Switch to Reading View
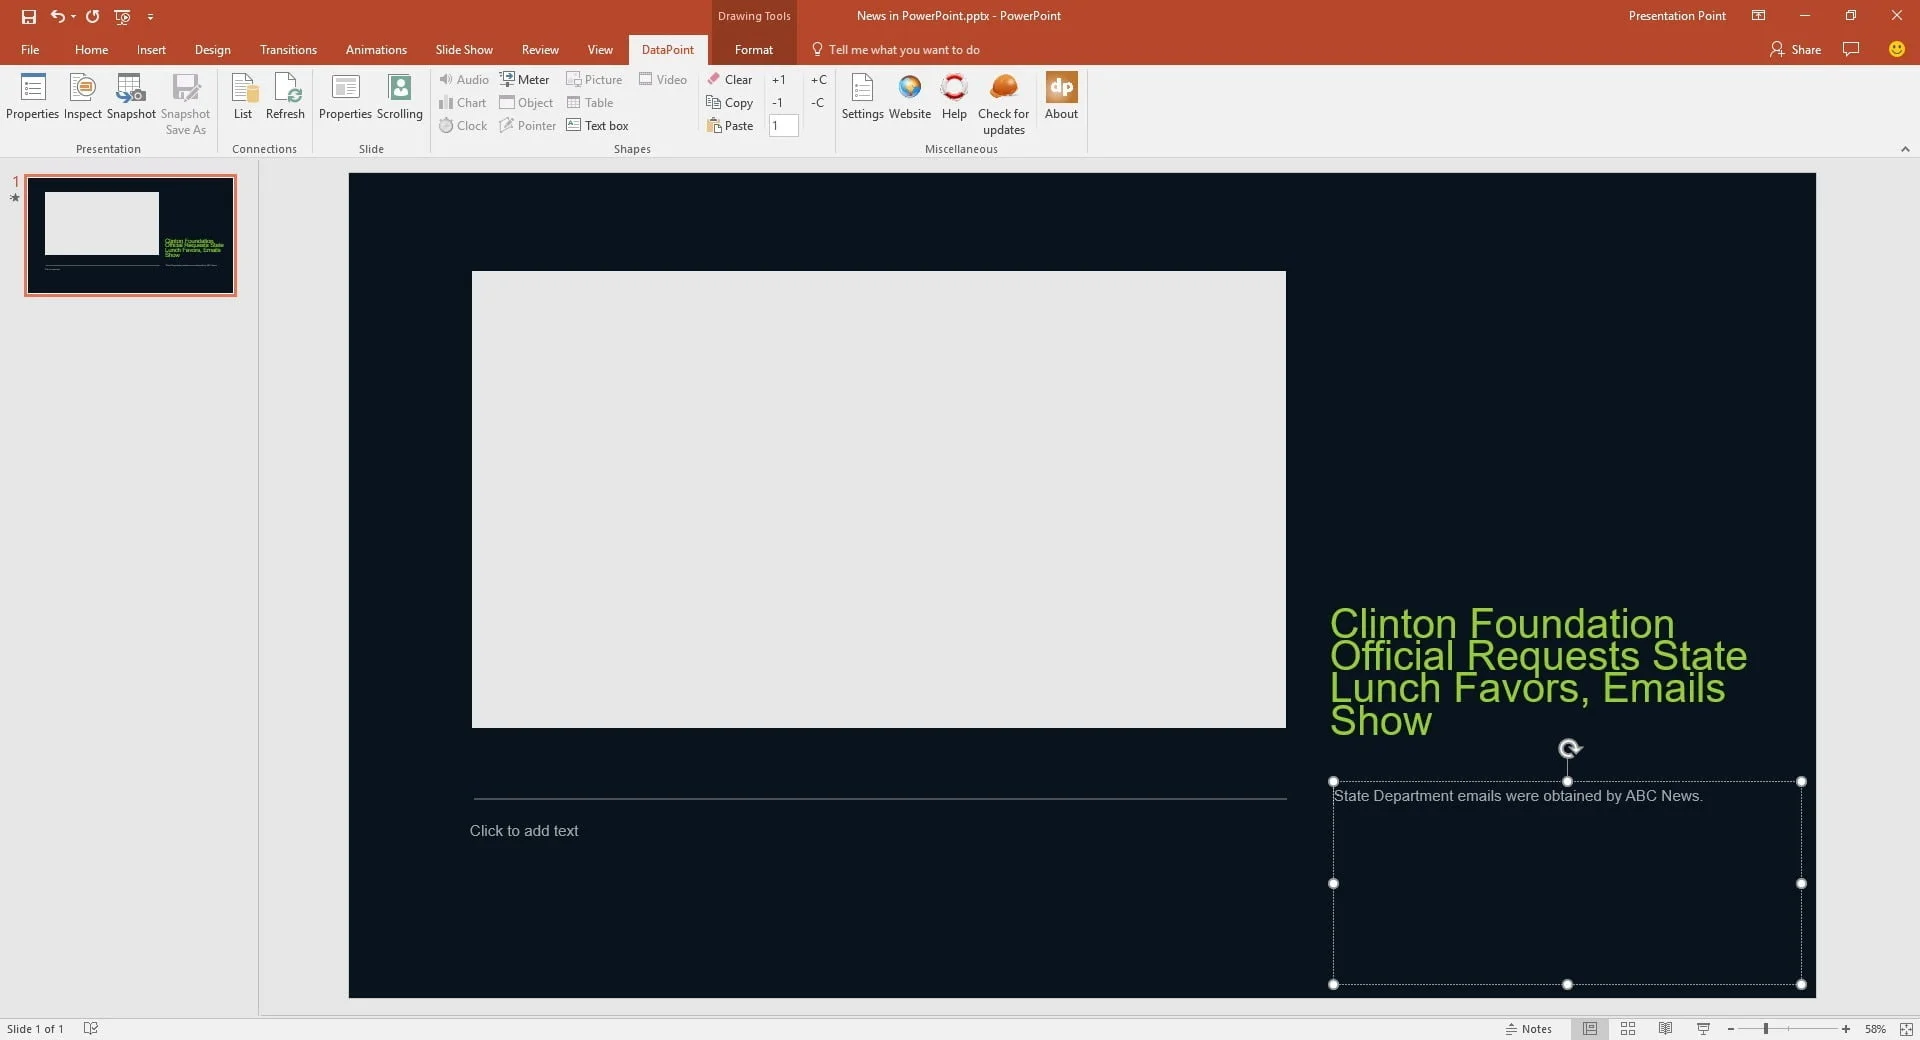 [x=1665, y=1029]
